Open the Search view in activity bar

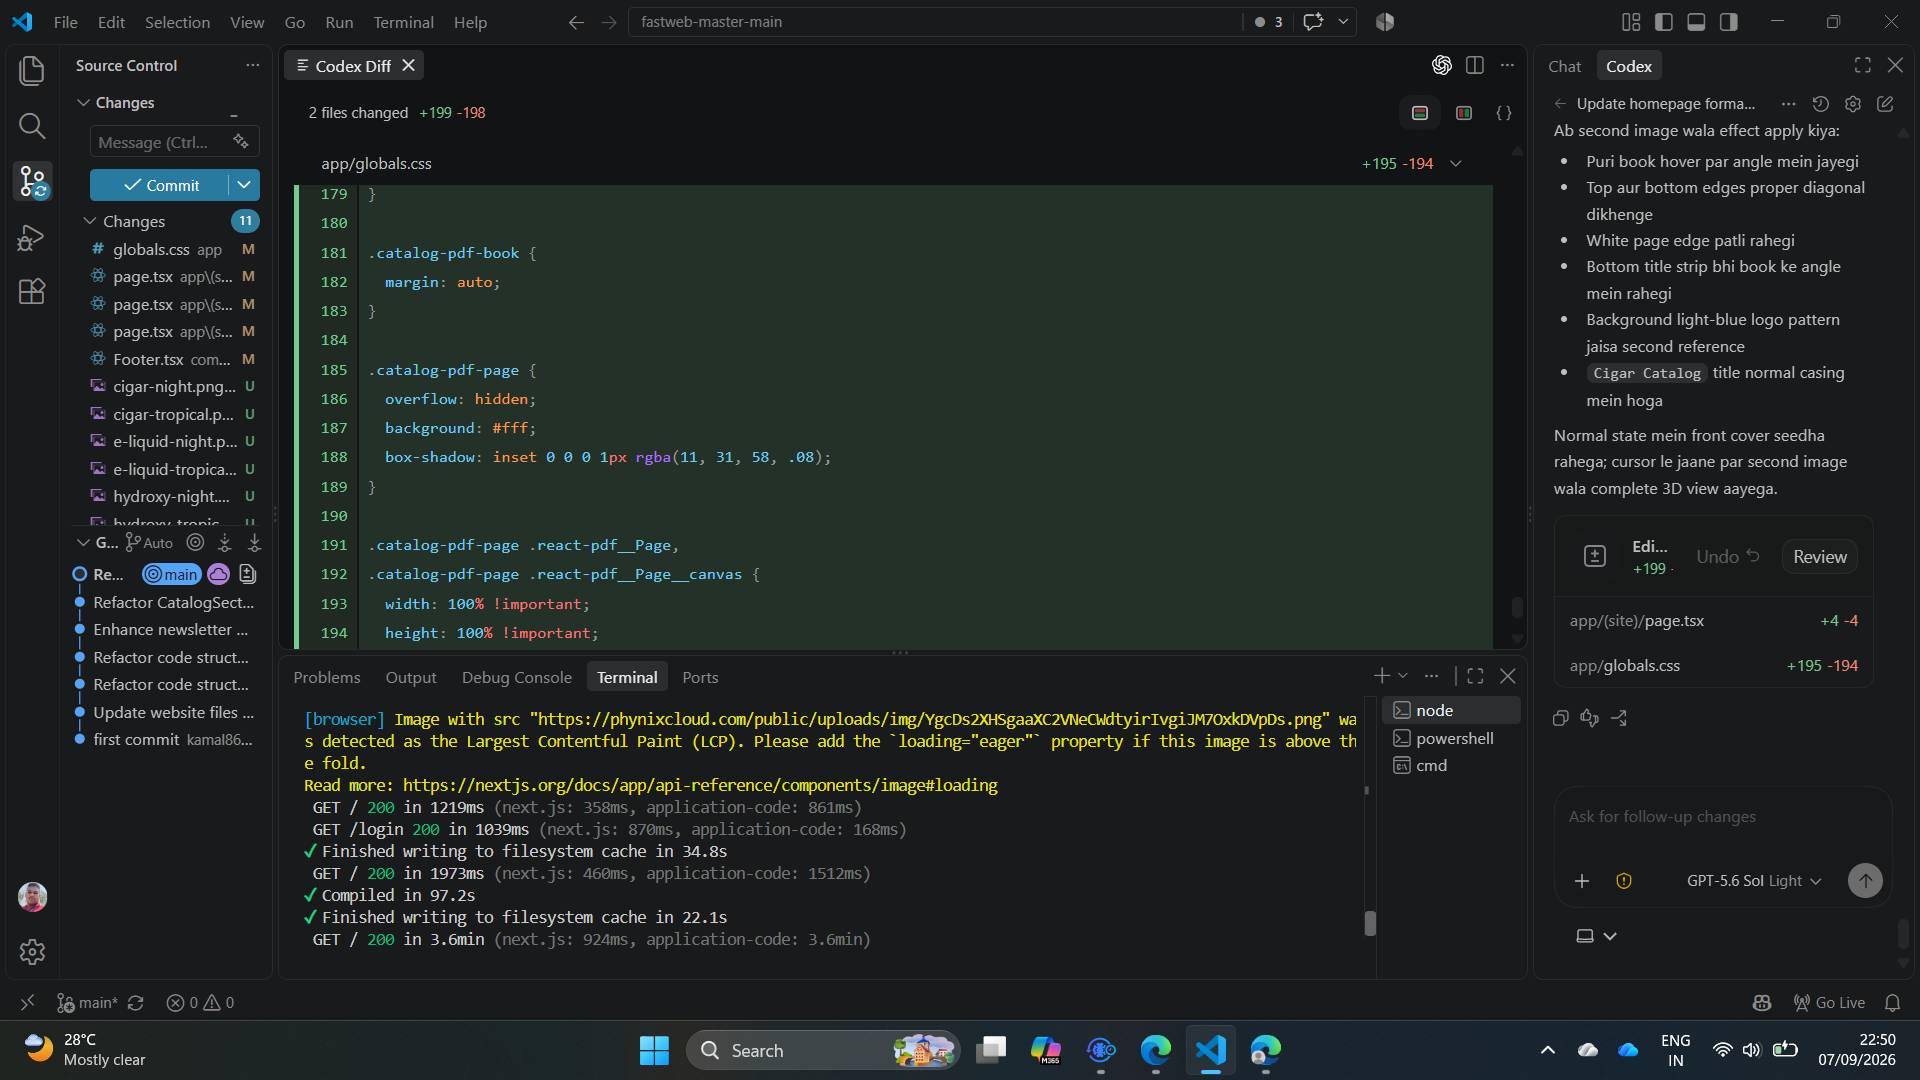coord(32,126)
